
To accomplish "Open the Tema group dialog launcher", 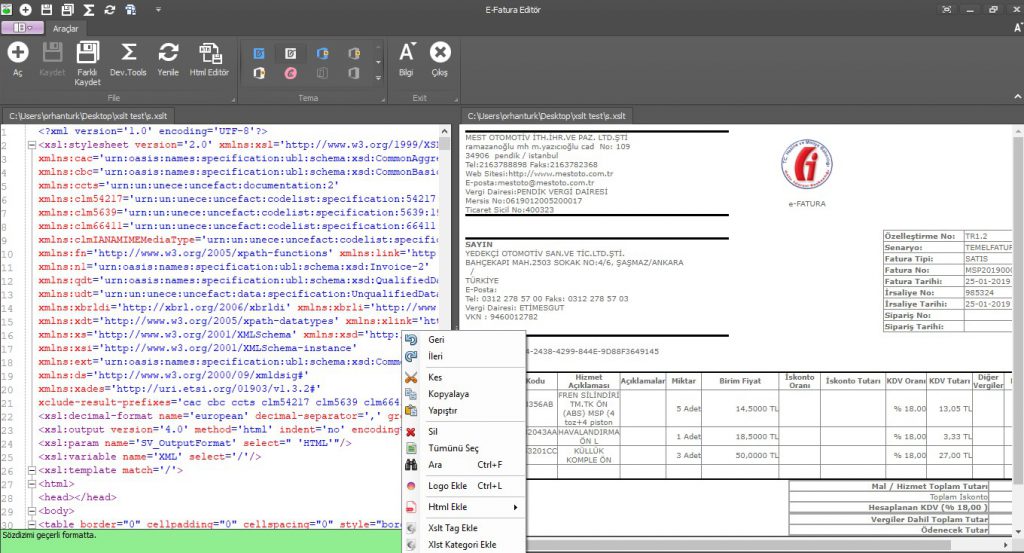I will tap(383, 100).
